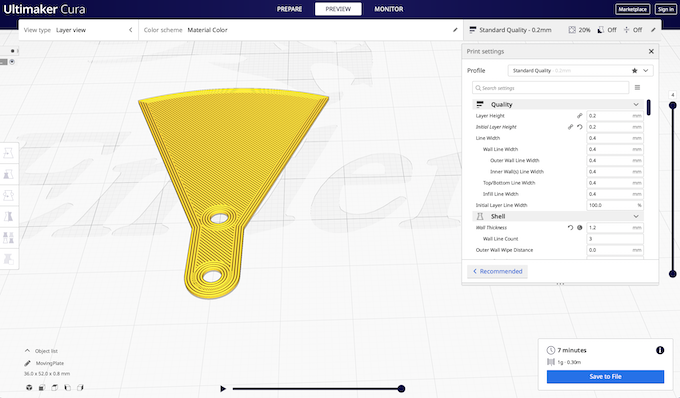Click the lower layer slider handle

coord(673,274)
